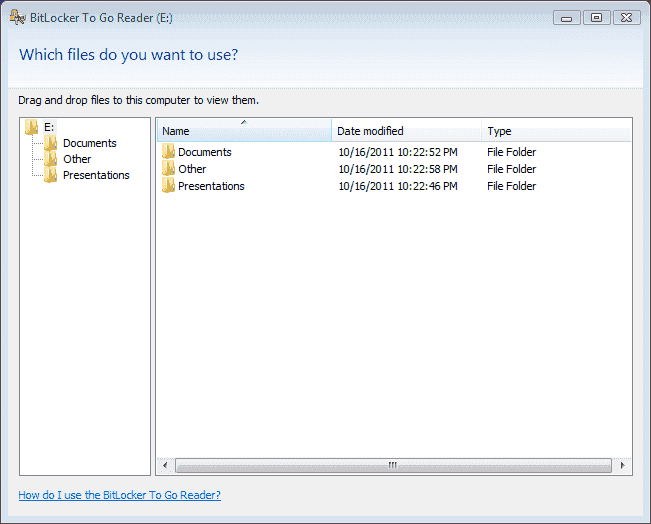Minimize the BitLocker To Go Reader window
Viewport: 651px width, 524px height.
point(566,18)
